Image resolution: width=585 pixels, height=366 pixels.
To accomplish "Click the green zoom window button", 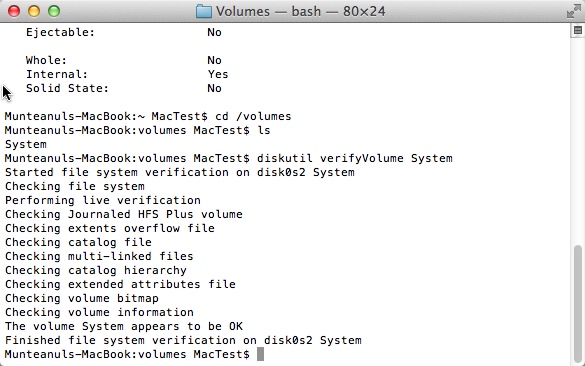I will point(54,11).
